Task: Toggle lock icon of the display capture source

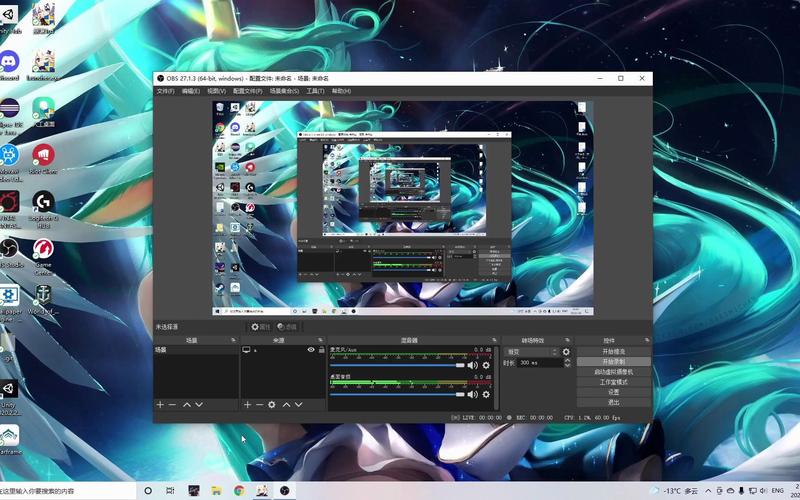Action: 321,350
